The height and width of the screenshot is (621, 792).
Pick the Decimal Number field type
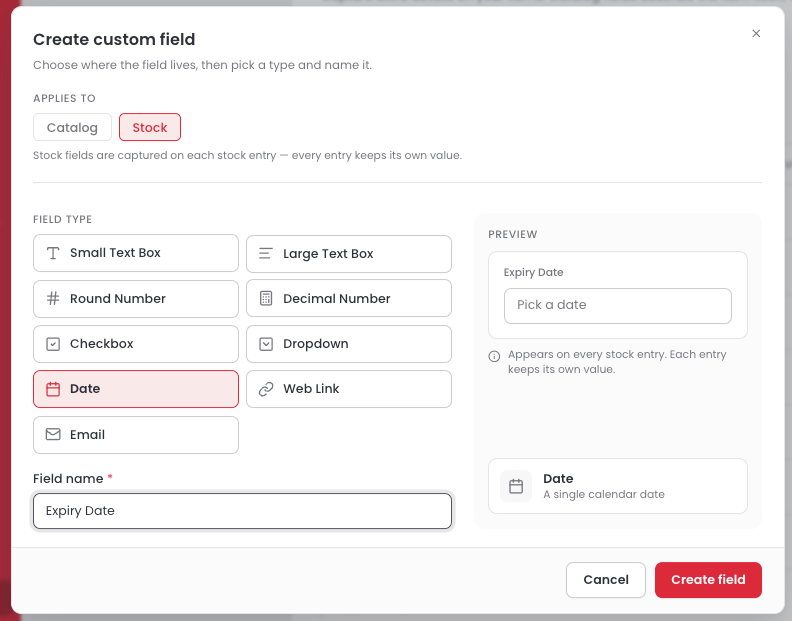point(349,298)
